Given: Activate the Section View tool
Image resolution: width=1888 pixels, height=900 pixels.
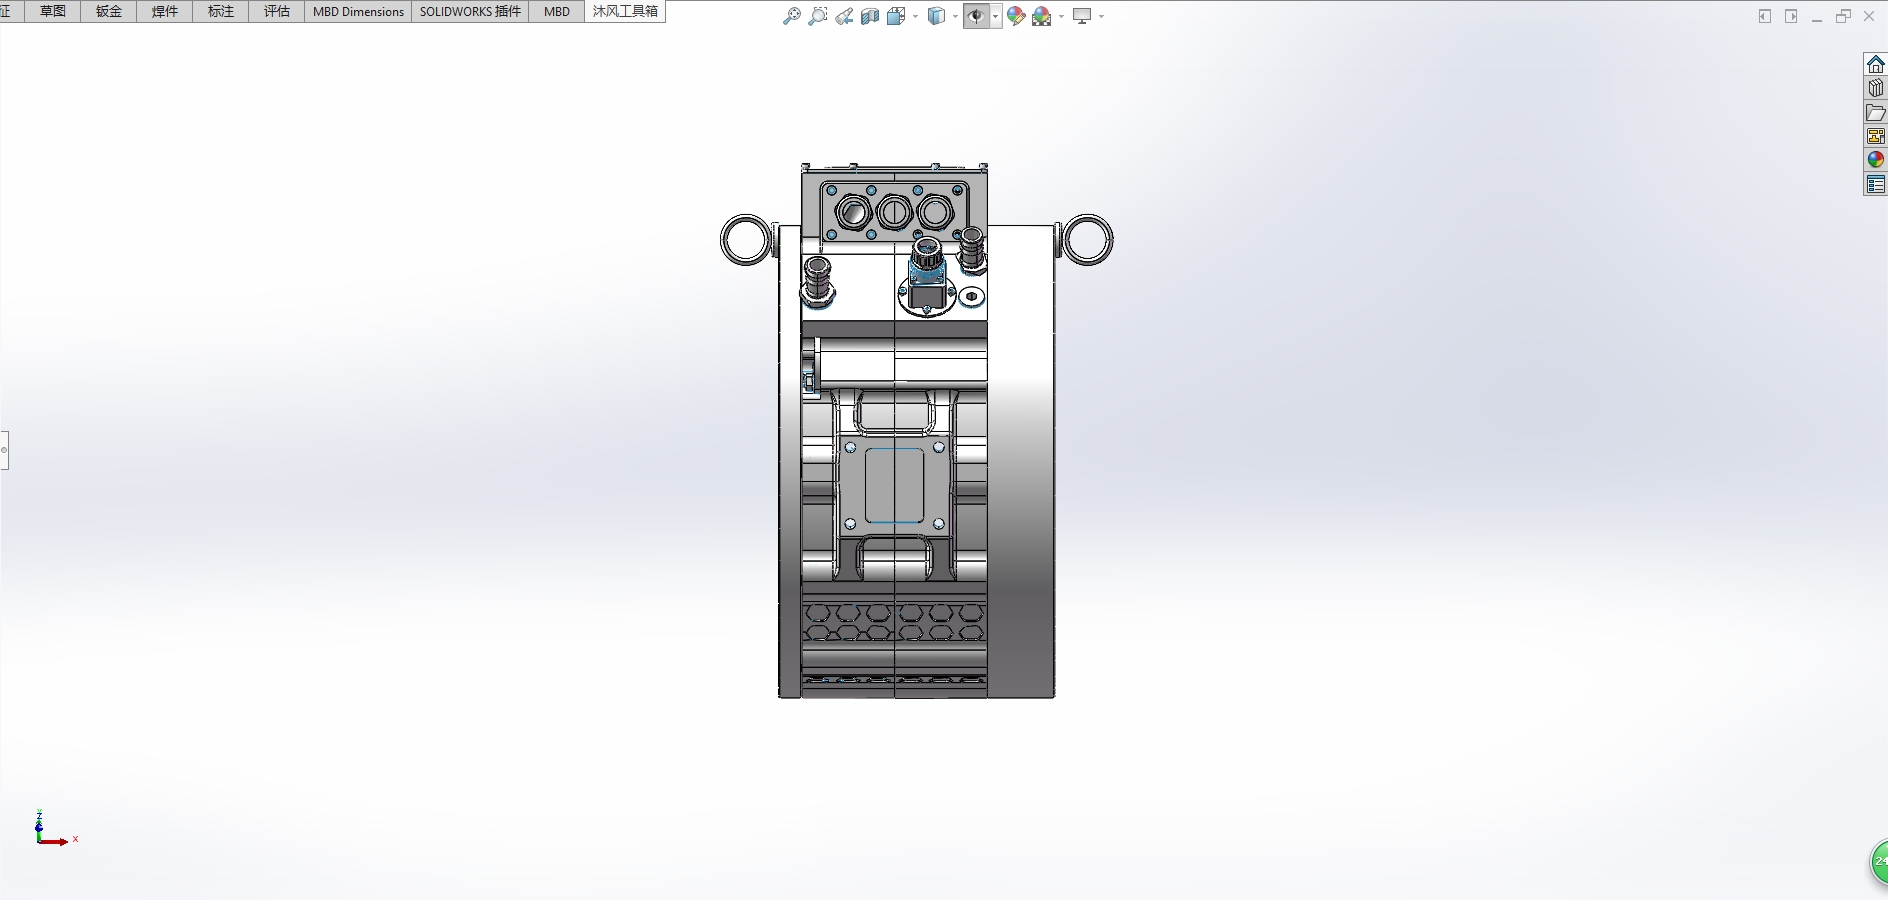Looking at the screenshot, I should pos(870,16).
